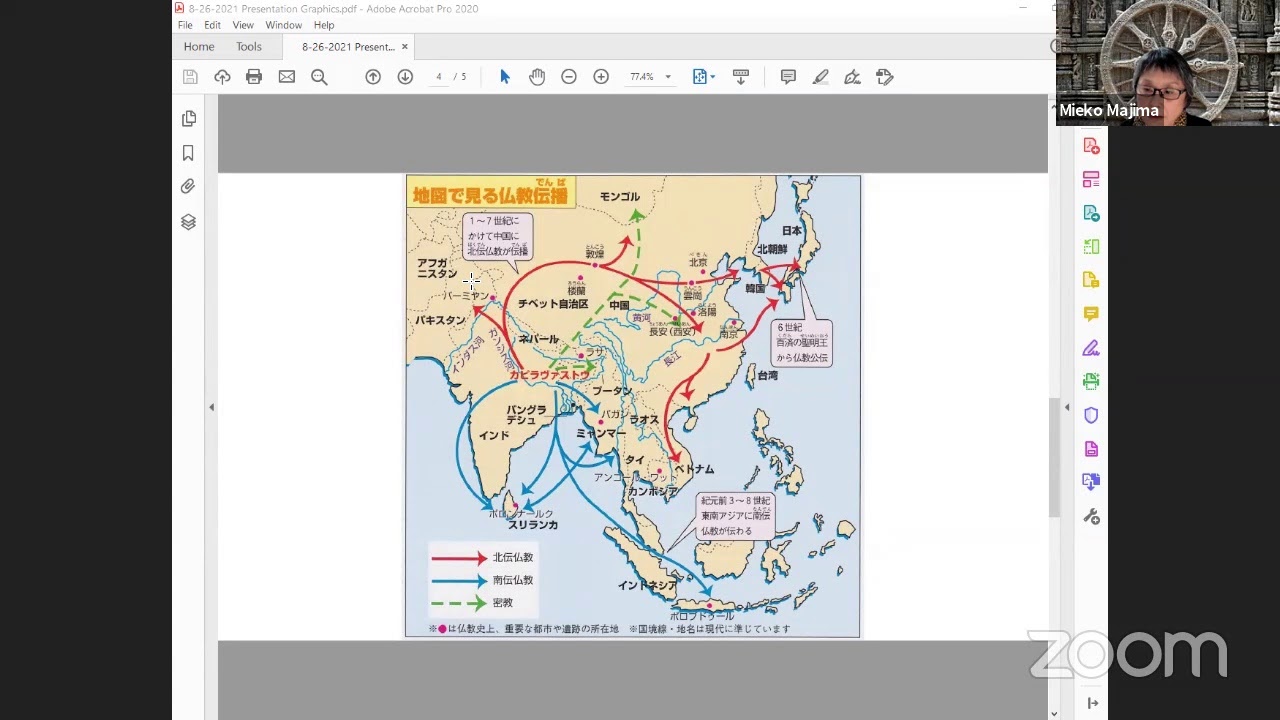Open Export PDF tool in right pane
The width and height of the screenshot is (1280, 720).
(1091, 213)
